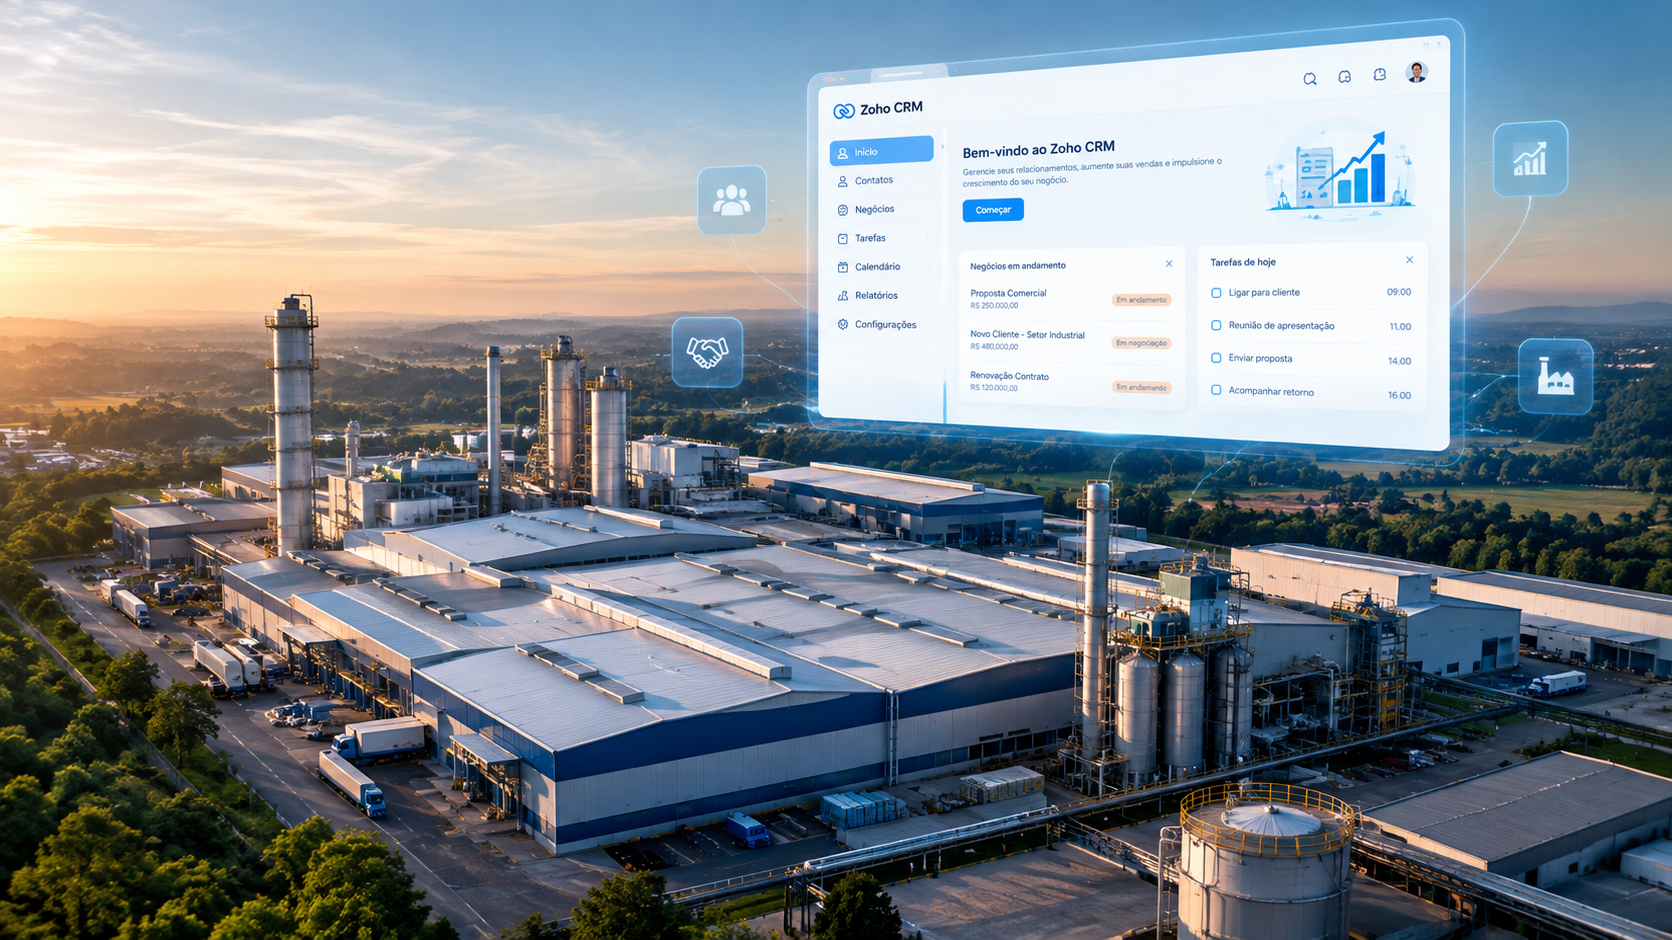Click the Em negociação status badge
Image resolution: width=1672 pixels, height=940 pixels.
pyautogui.click(x=1141, y=343)
